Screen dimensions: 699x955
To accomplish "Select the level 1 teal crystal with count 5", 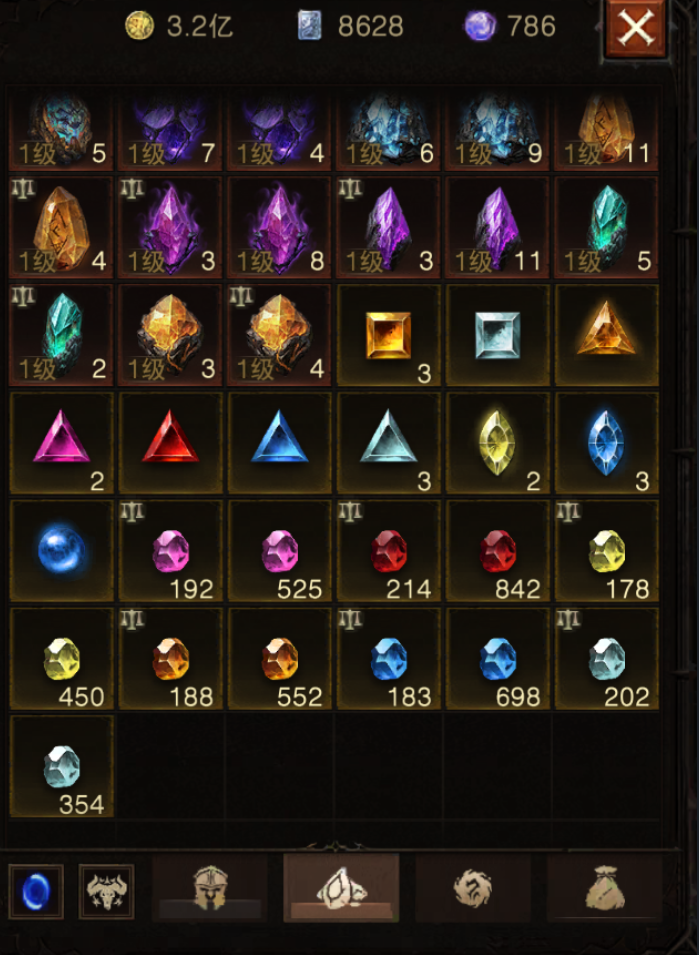I will pyautogui.click(x=607, y=227).
